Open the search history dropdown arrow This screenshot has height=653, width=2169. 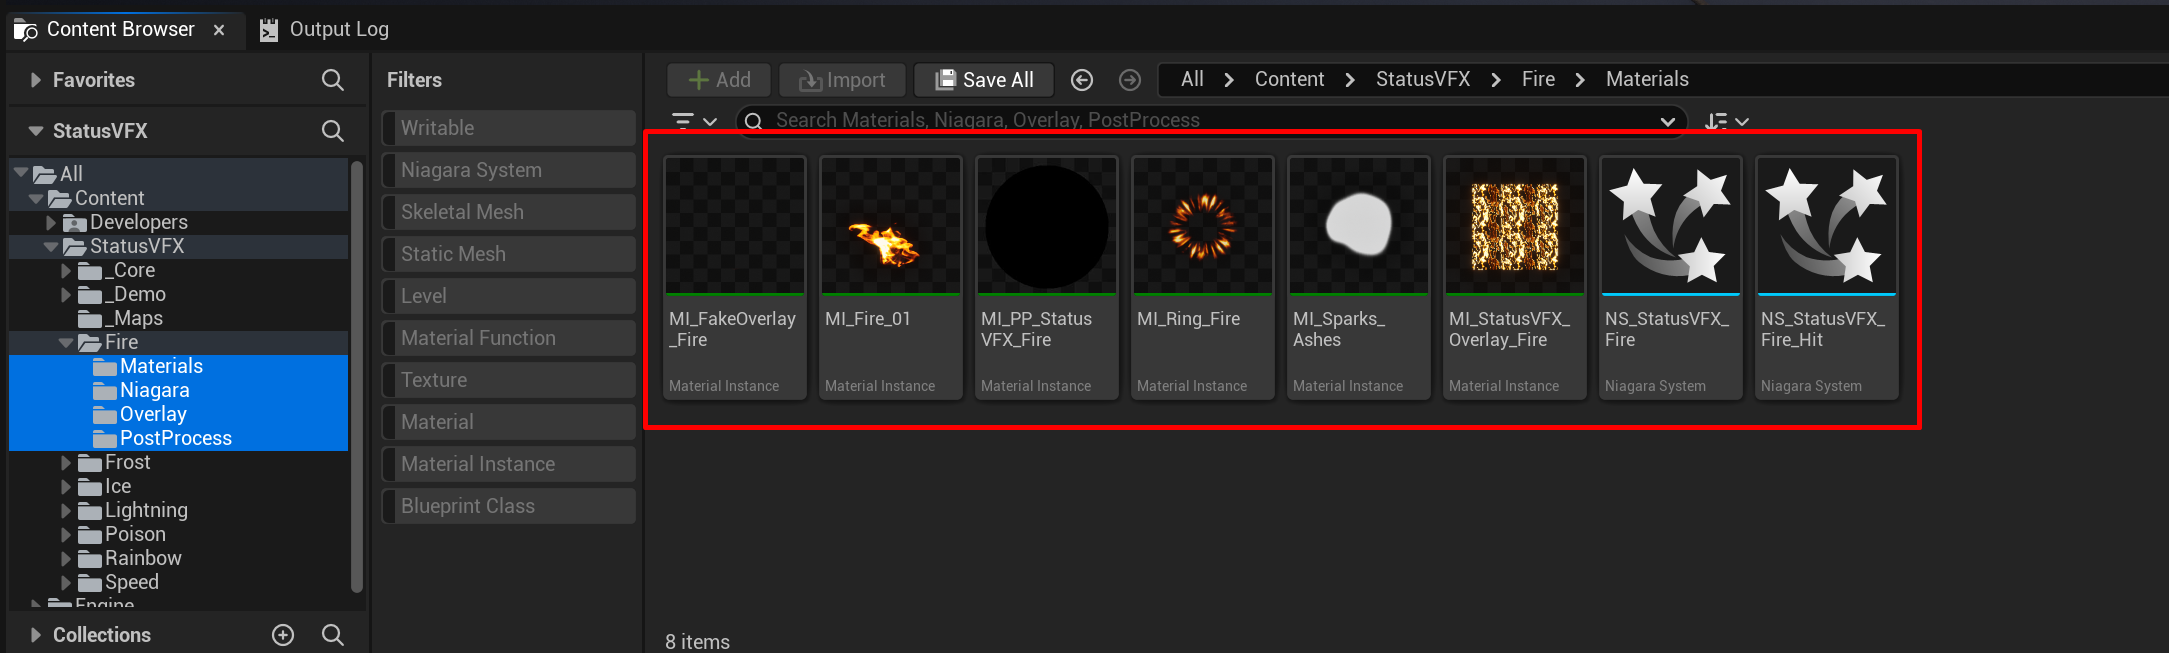[x=1667, y=121]
